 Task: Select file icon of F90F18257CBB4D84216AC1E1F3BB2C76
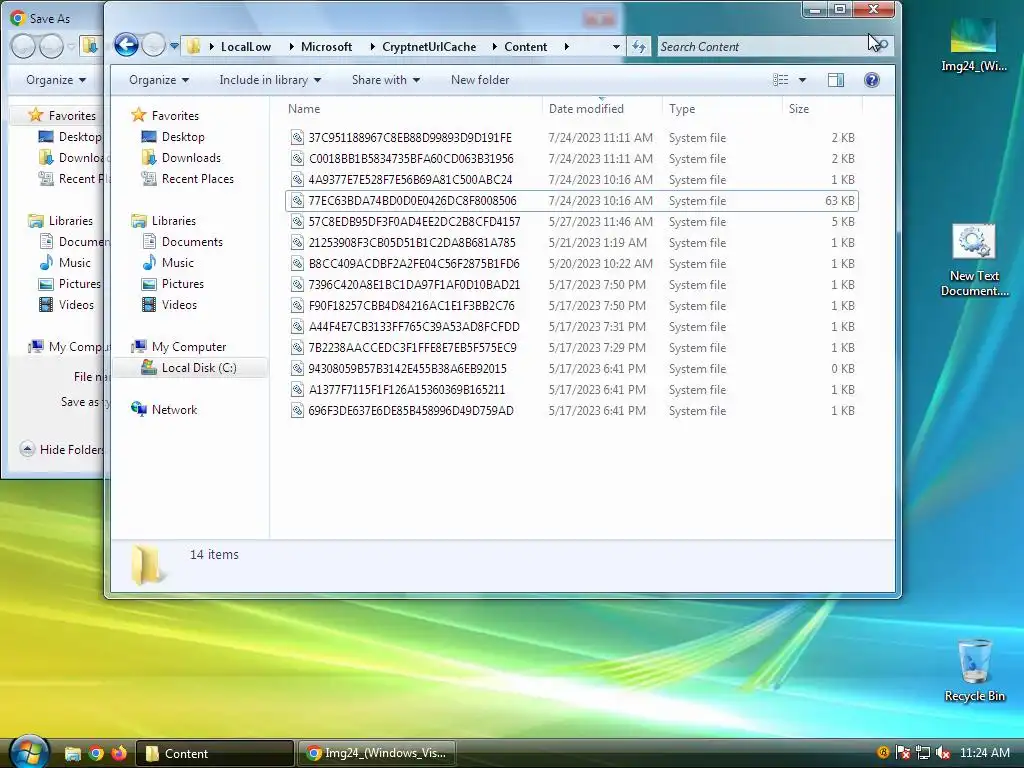click(297, 306)
